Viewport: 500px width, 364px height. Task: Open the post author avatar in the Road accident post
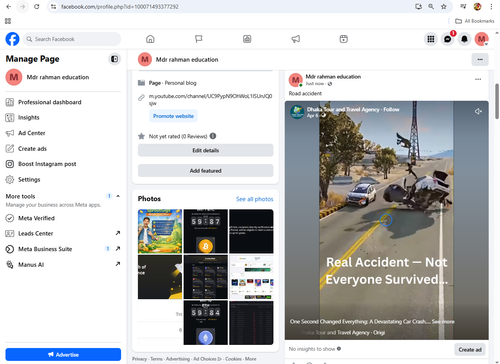coord(295,80)
